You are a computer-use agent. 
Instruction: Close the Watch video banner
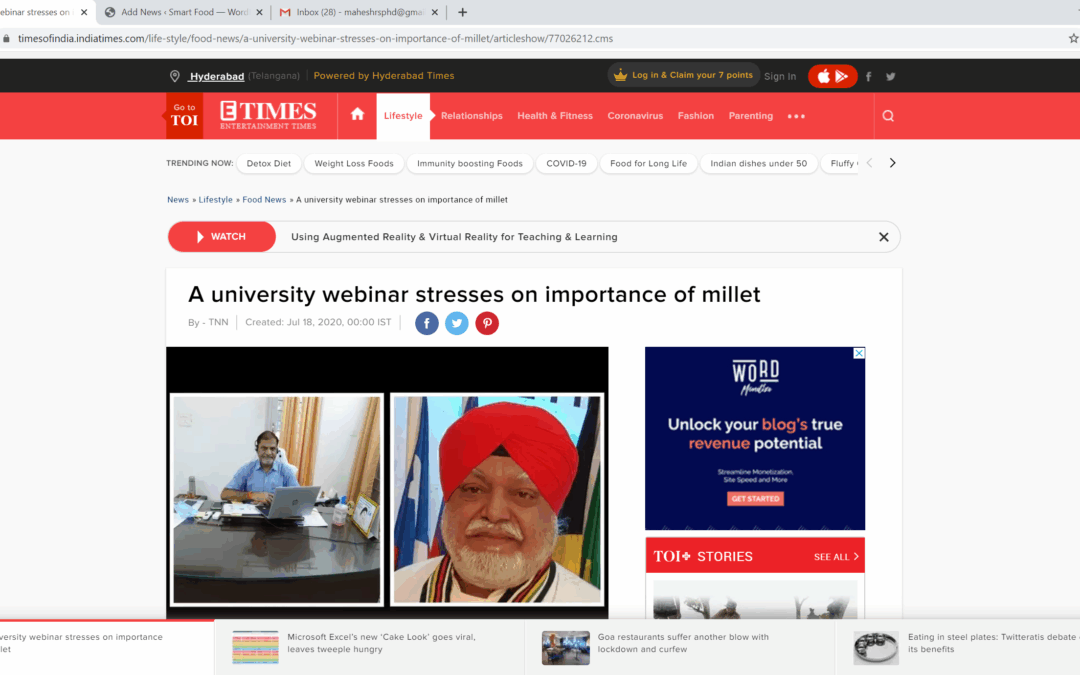click(883, 237)
